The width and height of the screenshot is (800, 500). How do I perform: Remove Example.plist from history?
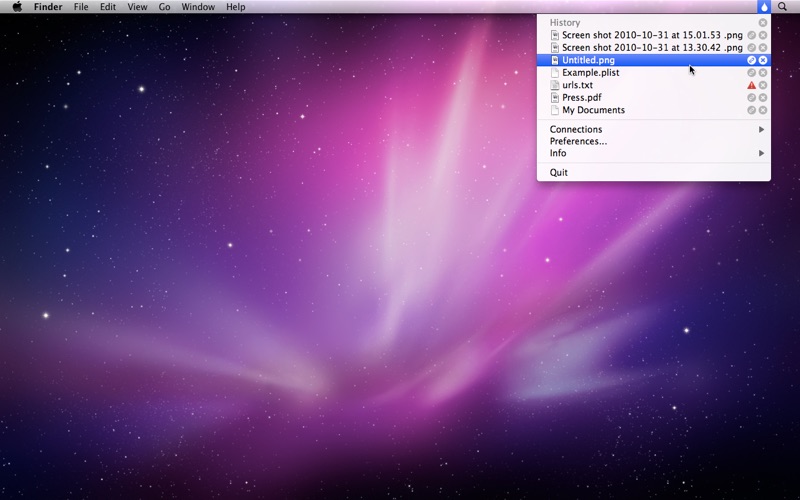763,73
